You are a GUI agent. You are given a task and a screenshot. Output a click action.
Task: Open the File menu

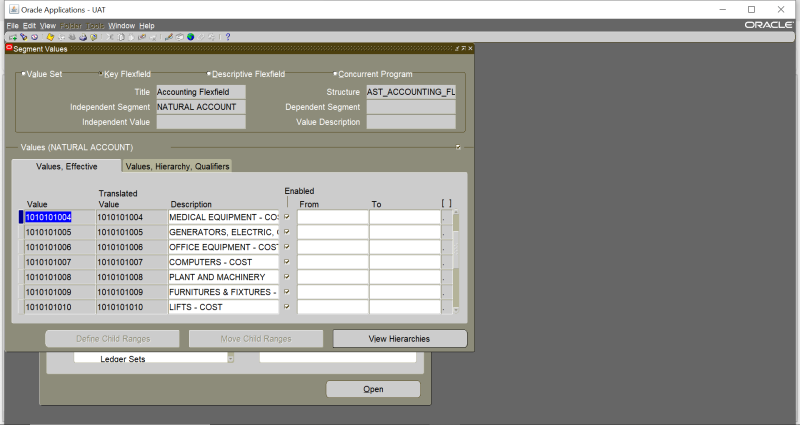pos(12,26)
